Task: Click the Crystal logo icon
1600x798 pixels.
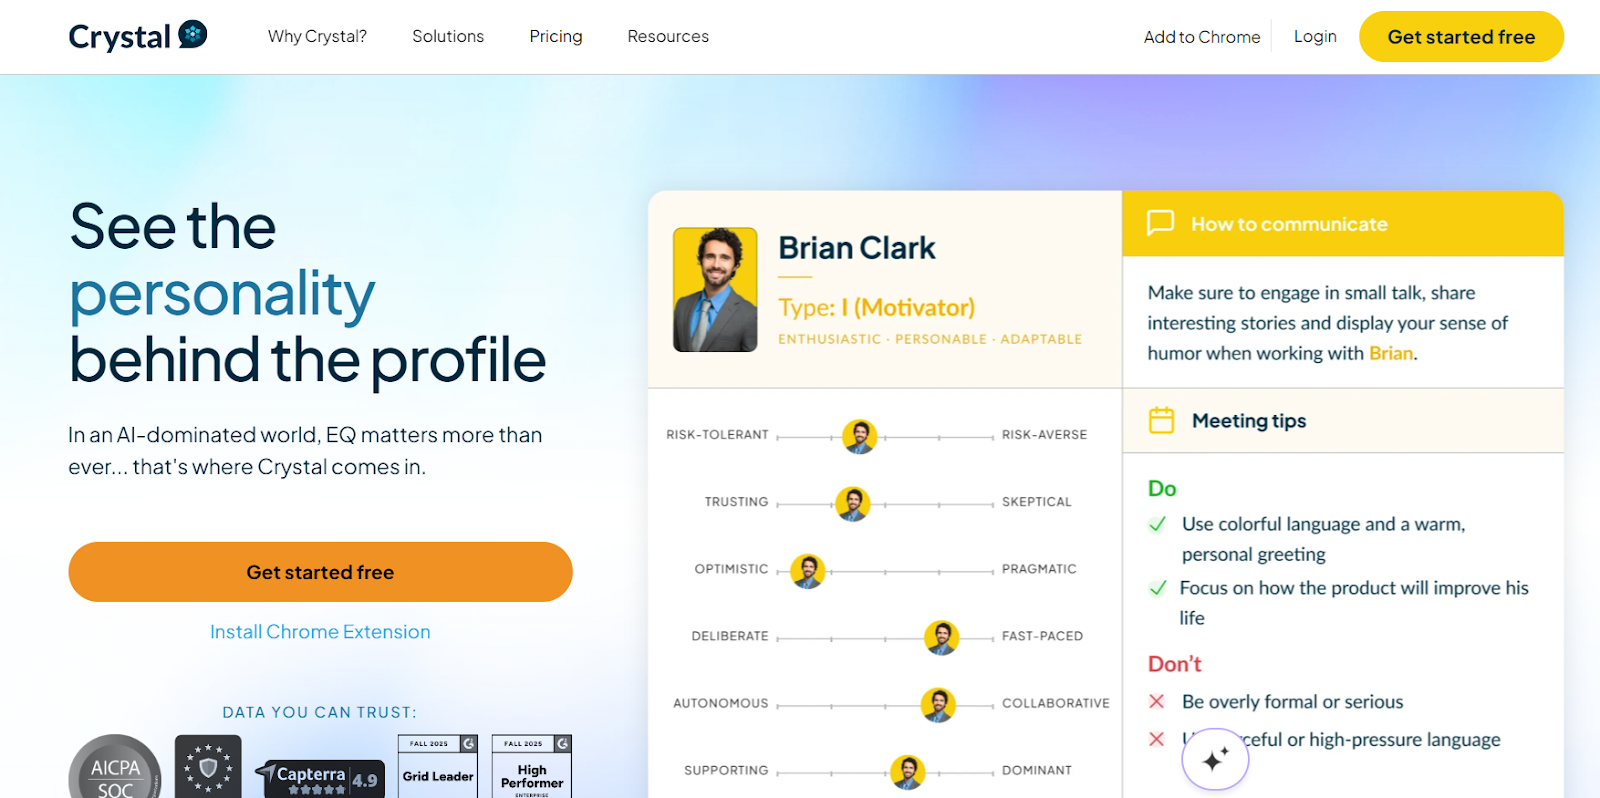Action: click(x=193, y=34)
